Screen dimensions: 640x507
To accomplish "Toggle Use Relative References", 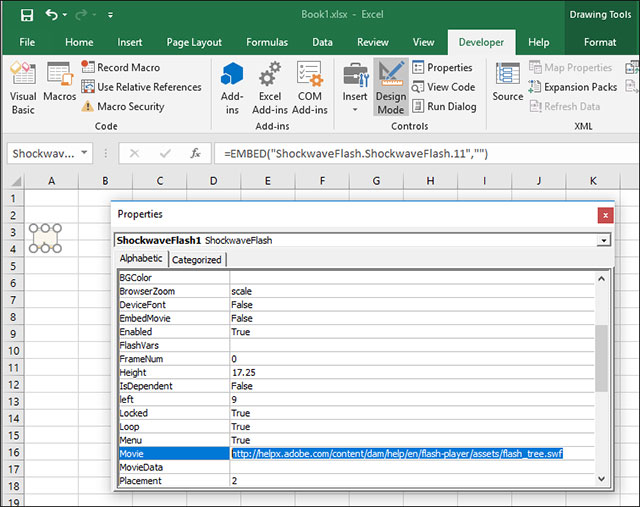I will coord(141,87).
